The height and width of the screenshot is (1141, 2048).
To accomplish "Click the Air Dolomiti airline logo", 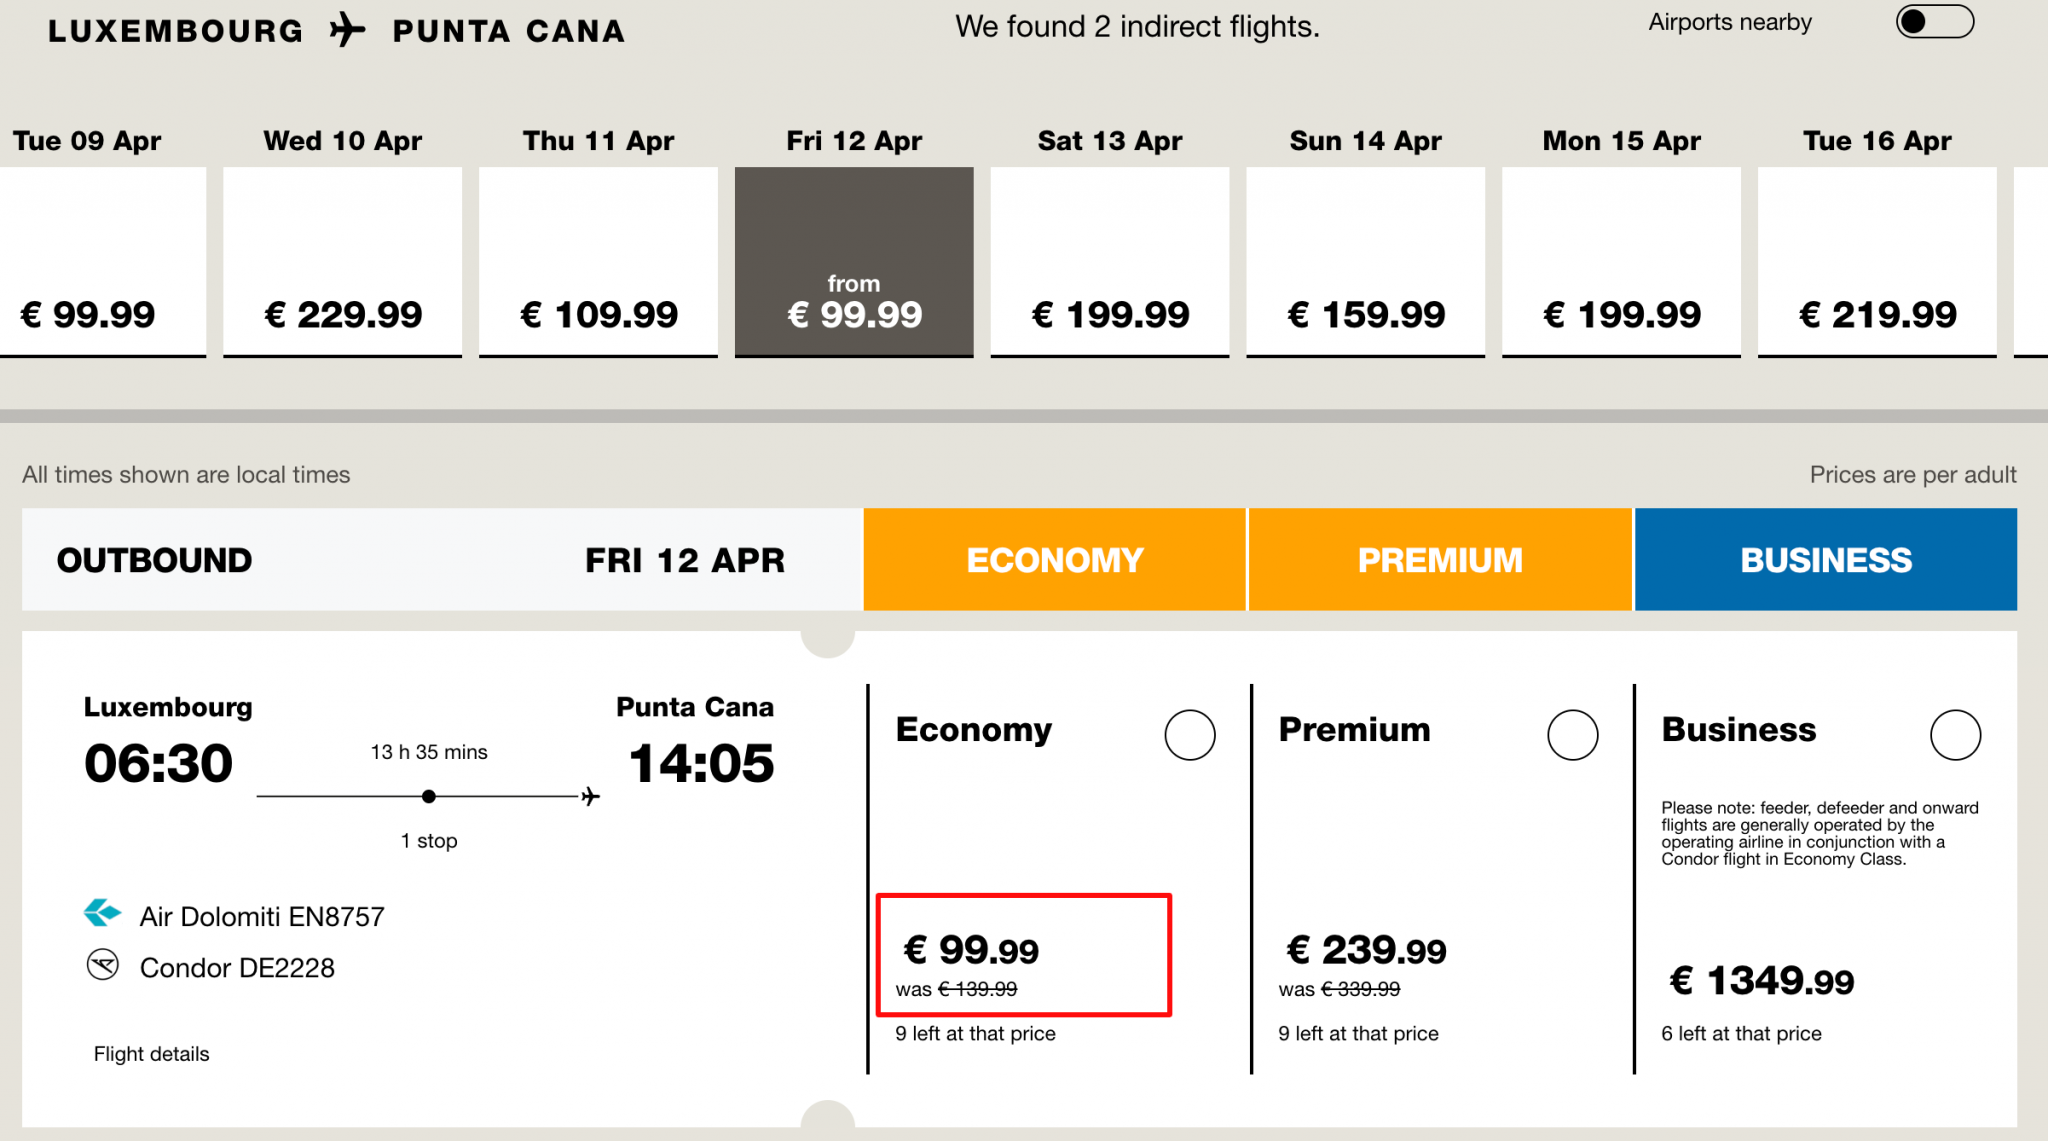I will pos(103,914).
